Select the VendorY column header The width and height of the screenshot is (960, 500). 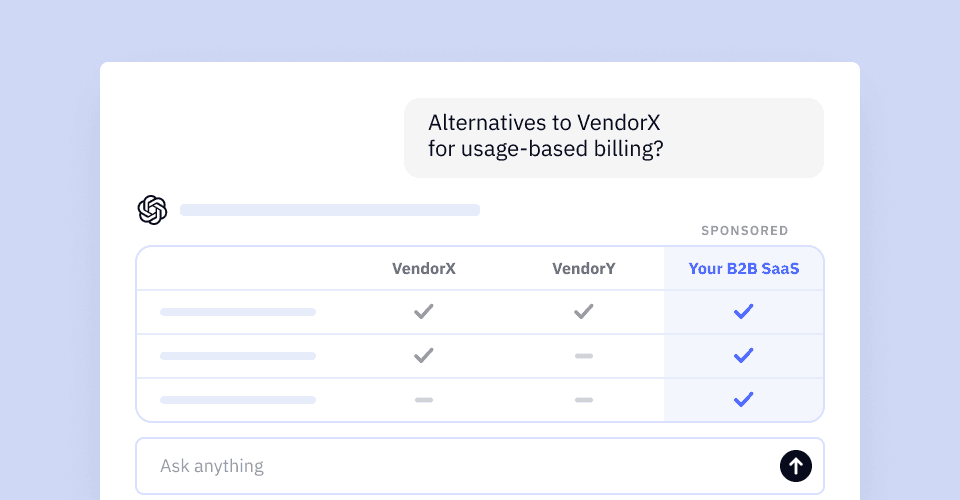point(583,269)
